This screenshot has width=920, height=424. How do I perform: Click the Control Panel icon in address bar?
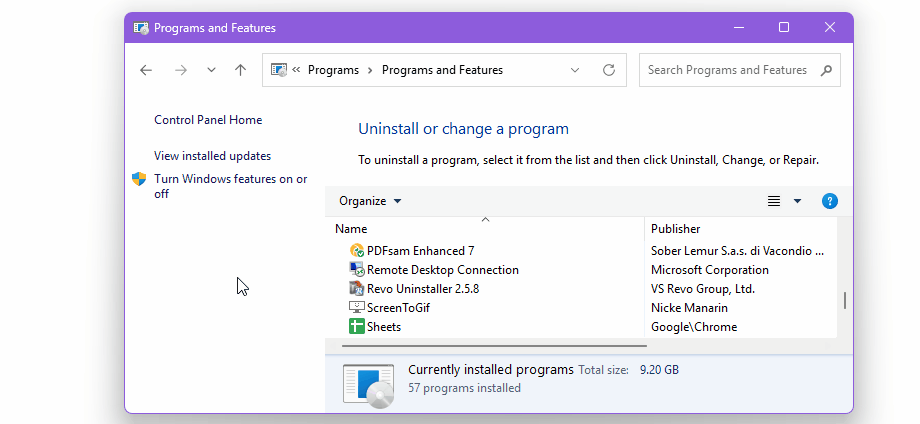279,70
